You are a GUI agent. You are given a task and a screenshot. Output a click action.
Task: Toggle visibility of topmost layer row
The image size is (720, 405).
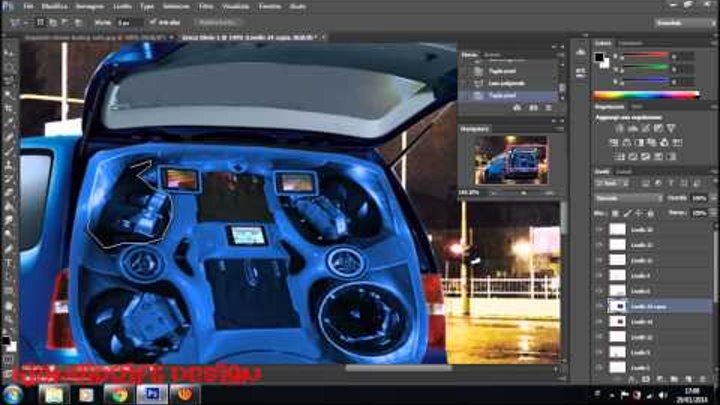599,229
